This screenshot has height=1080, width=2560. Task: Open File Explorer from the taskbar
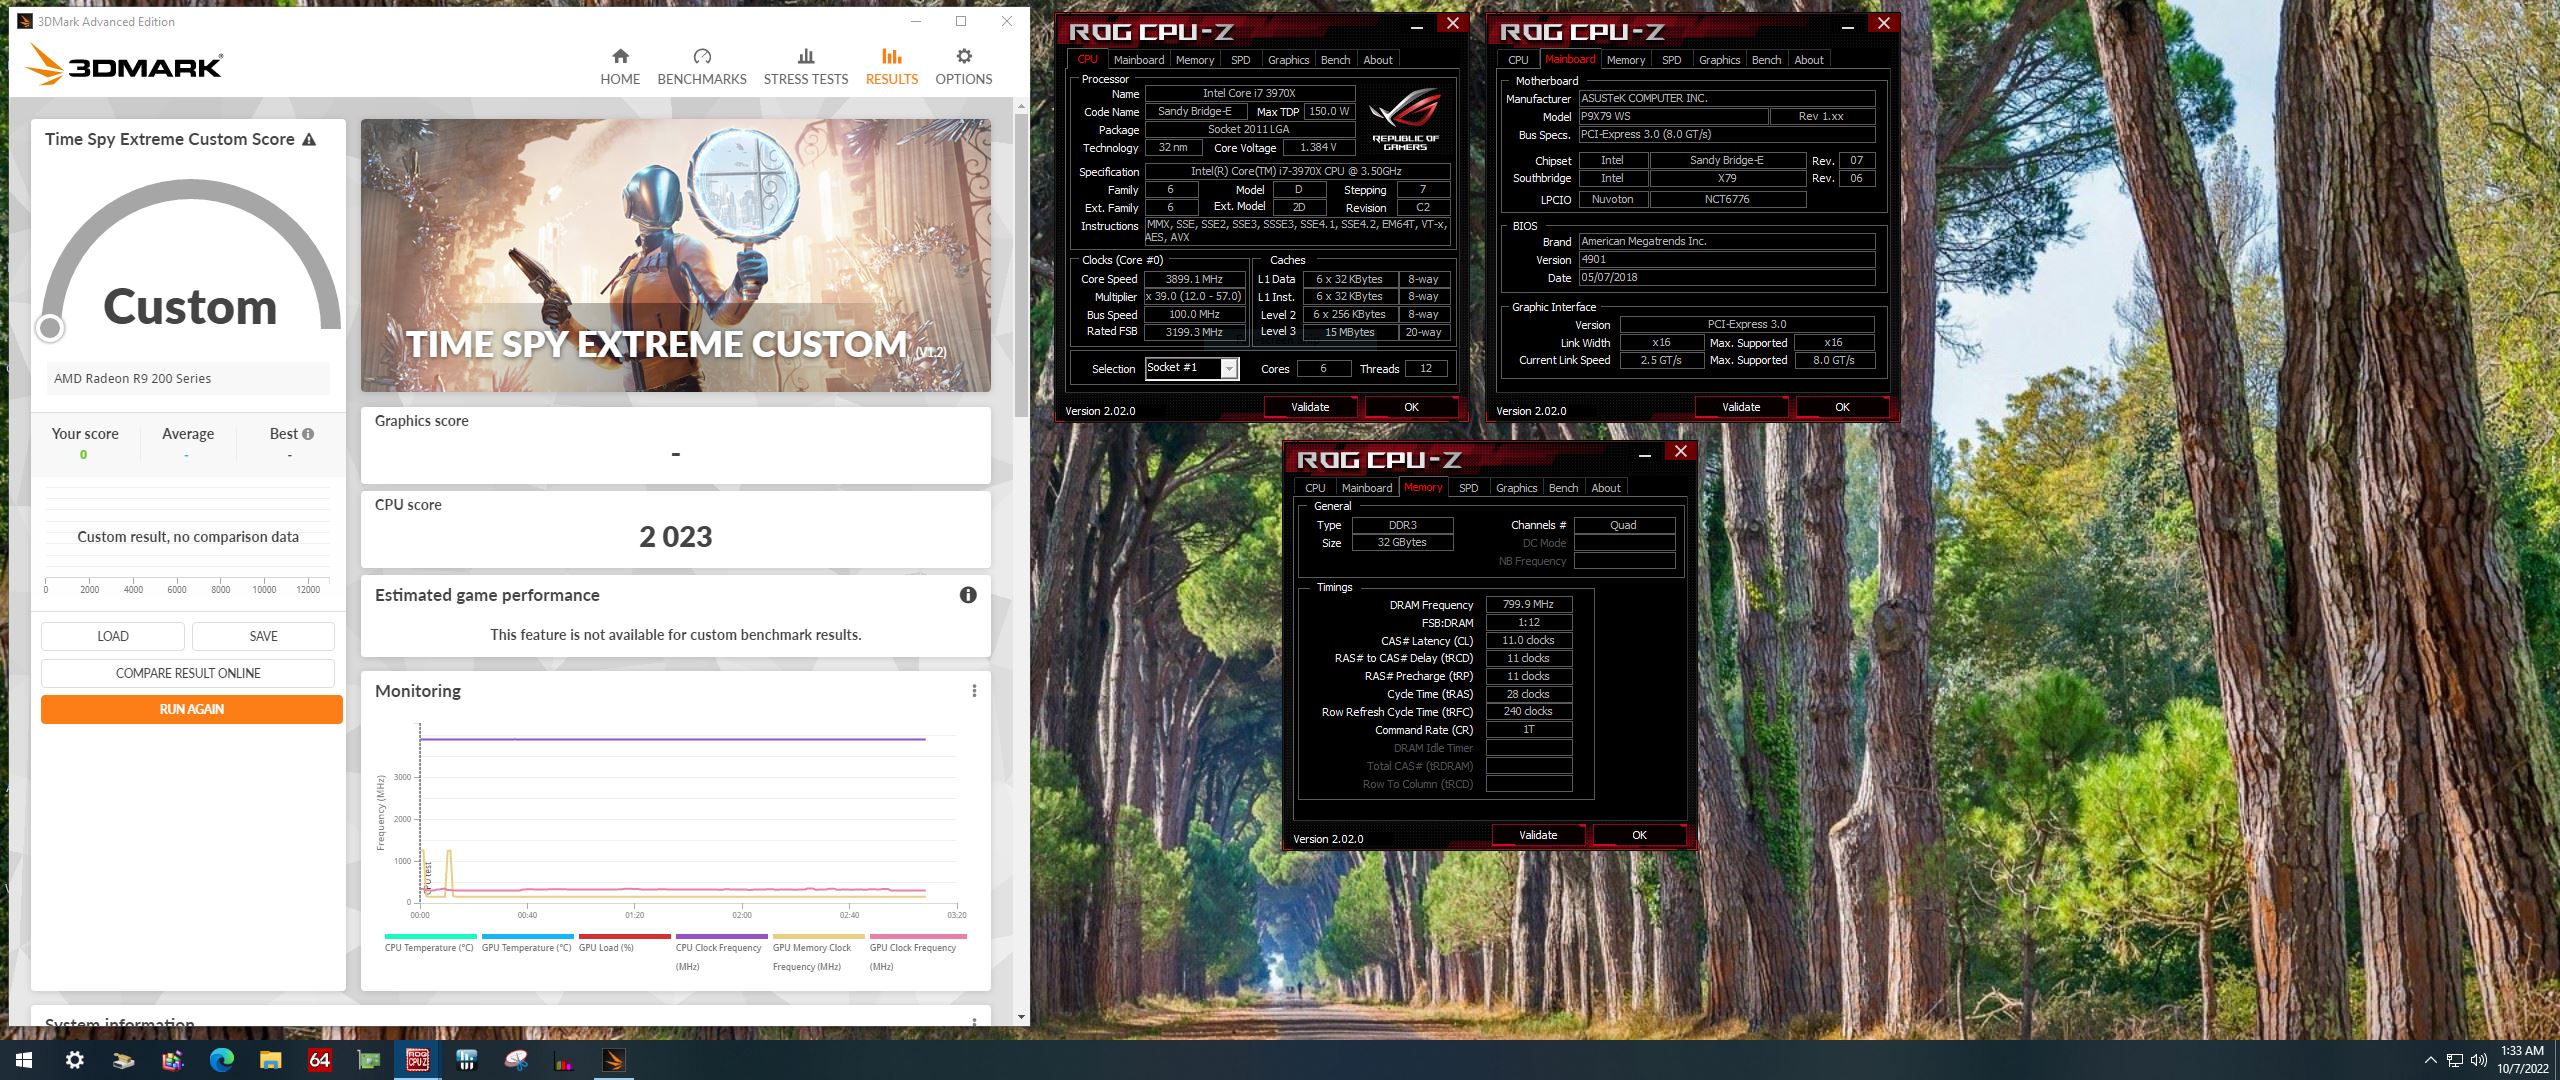270,1060
